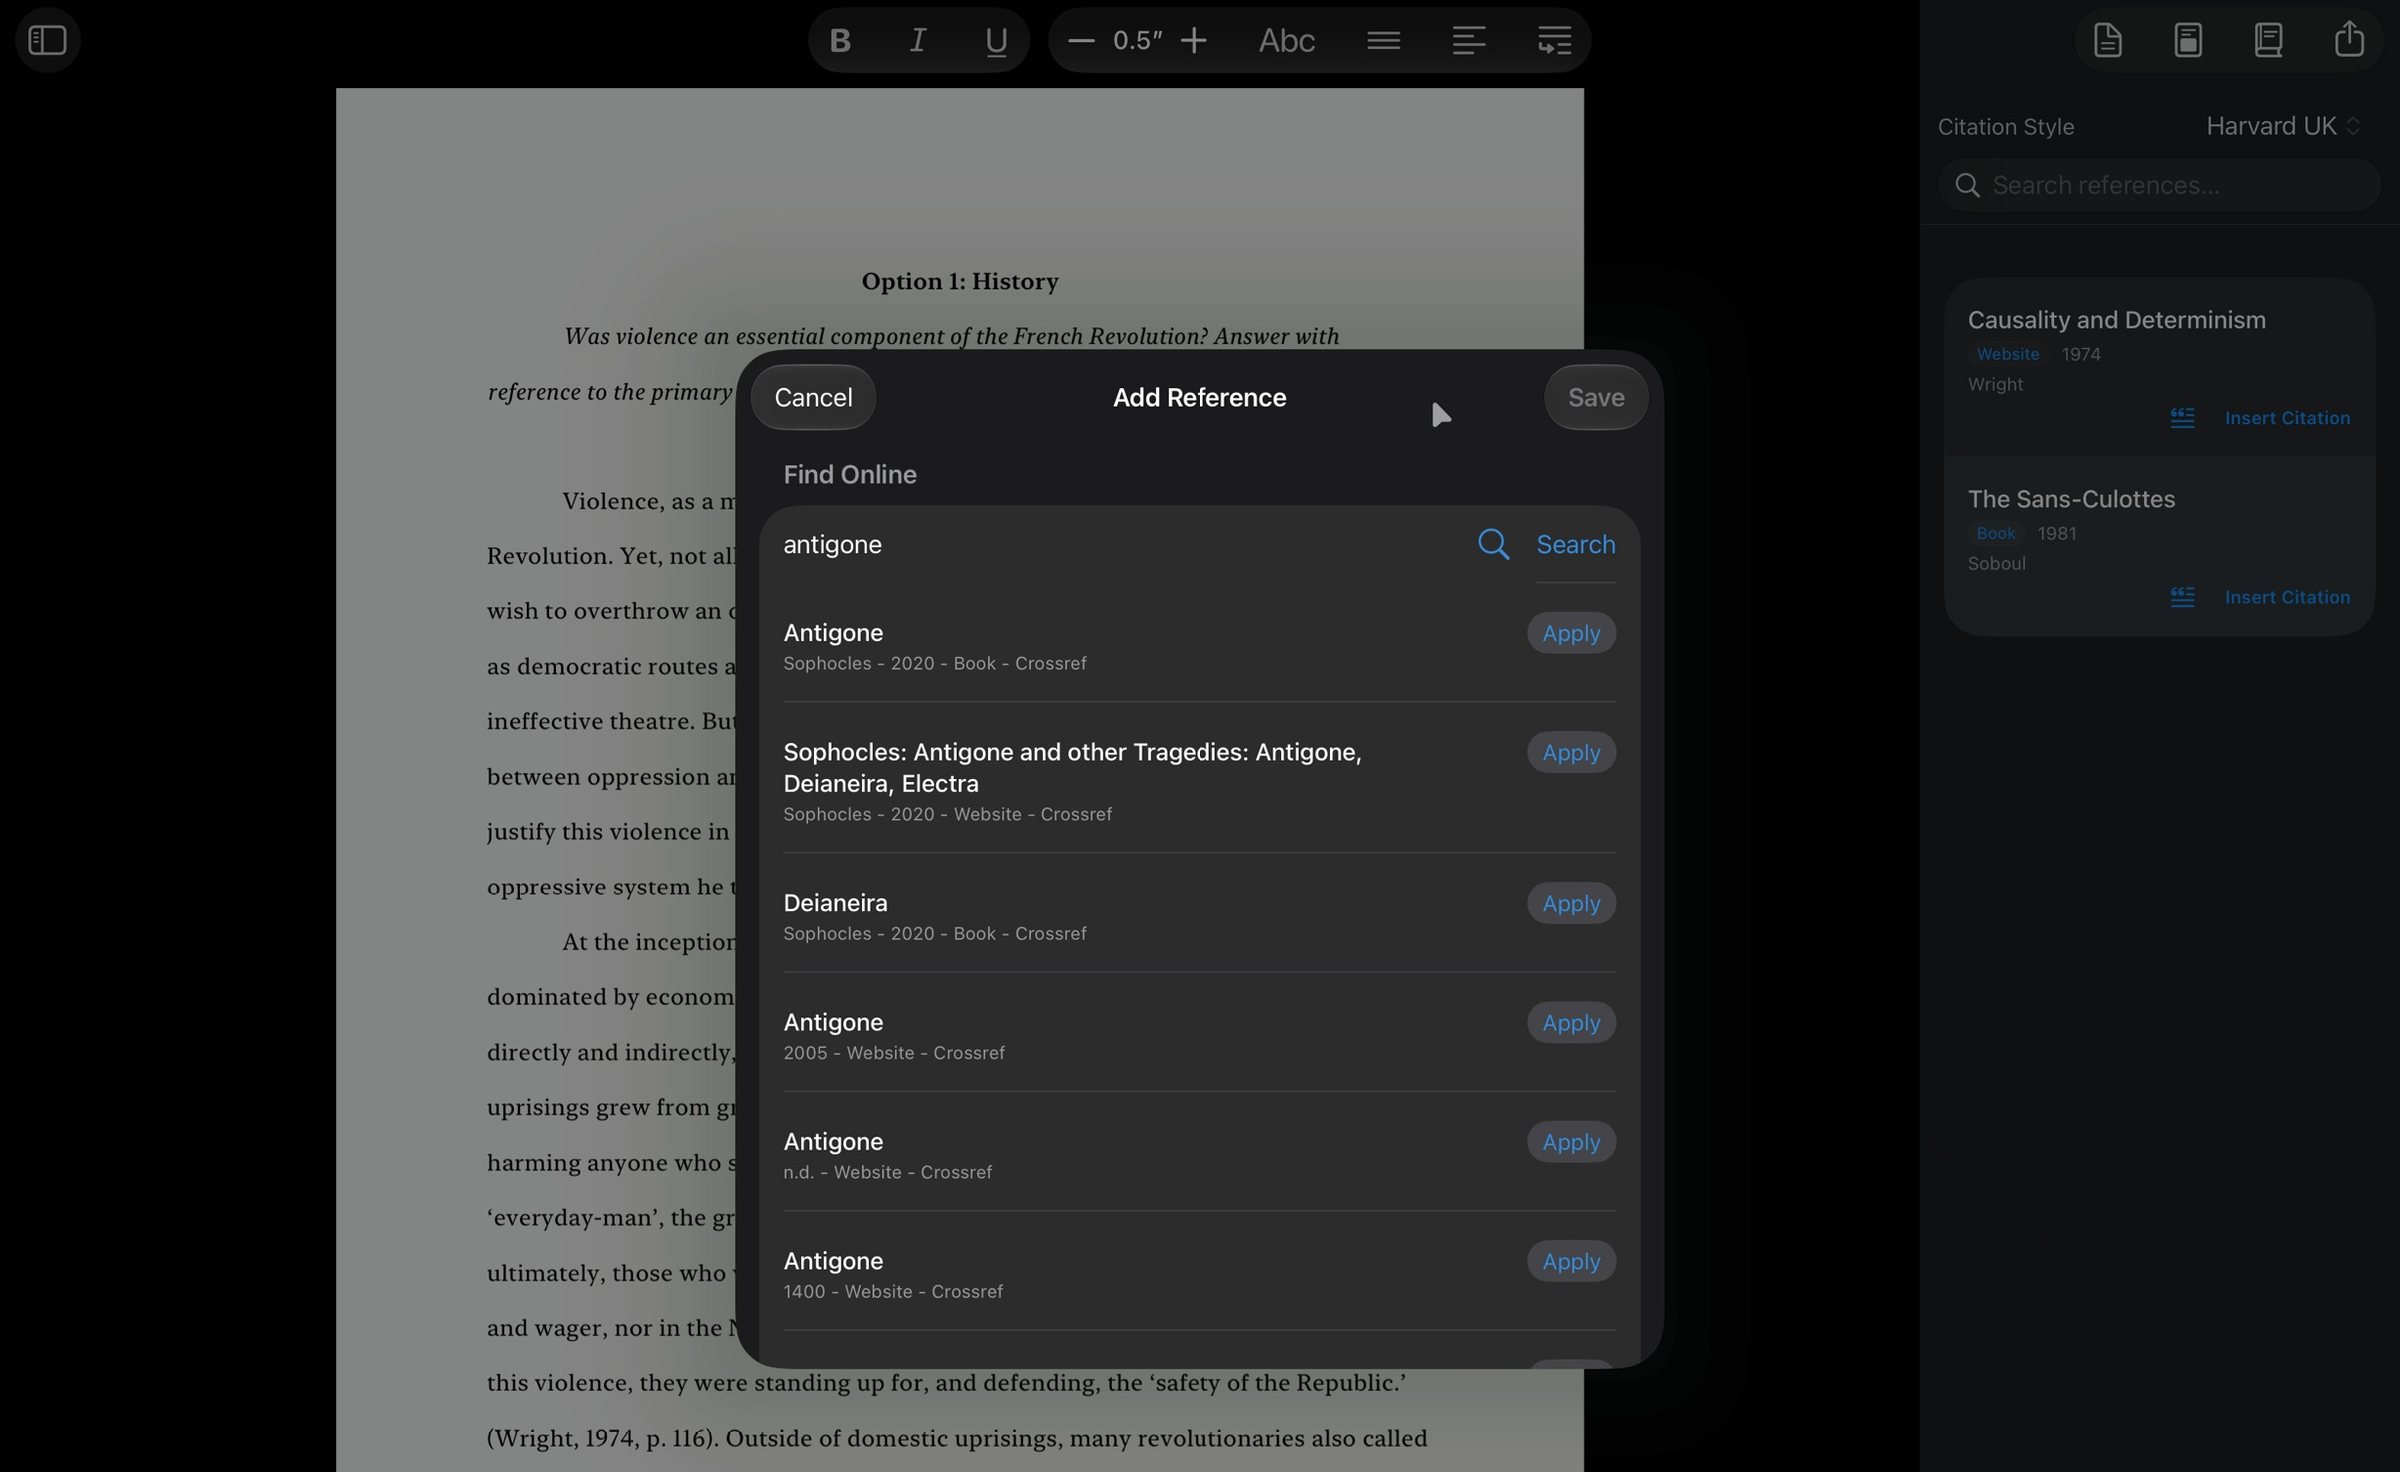
Task: Open the single document page icon
Action: (x=2108, y=40)
